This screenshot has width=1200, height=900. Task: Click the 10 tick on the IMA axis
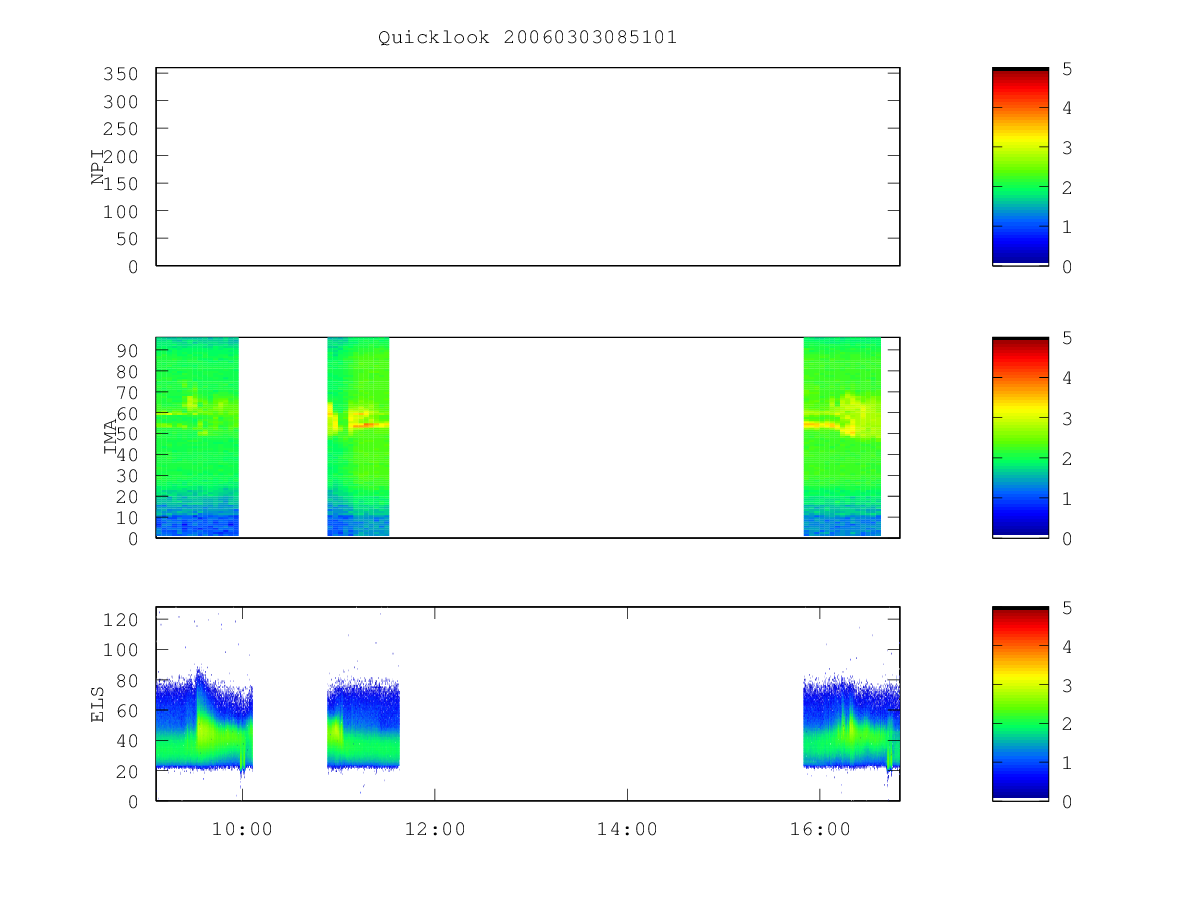[x=128, y=518]
